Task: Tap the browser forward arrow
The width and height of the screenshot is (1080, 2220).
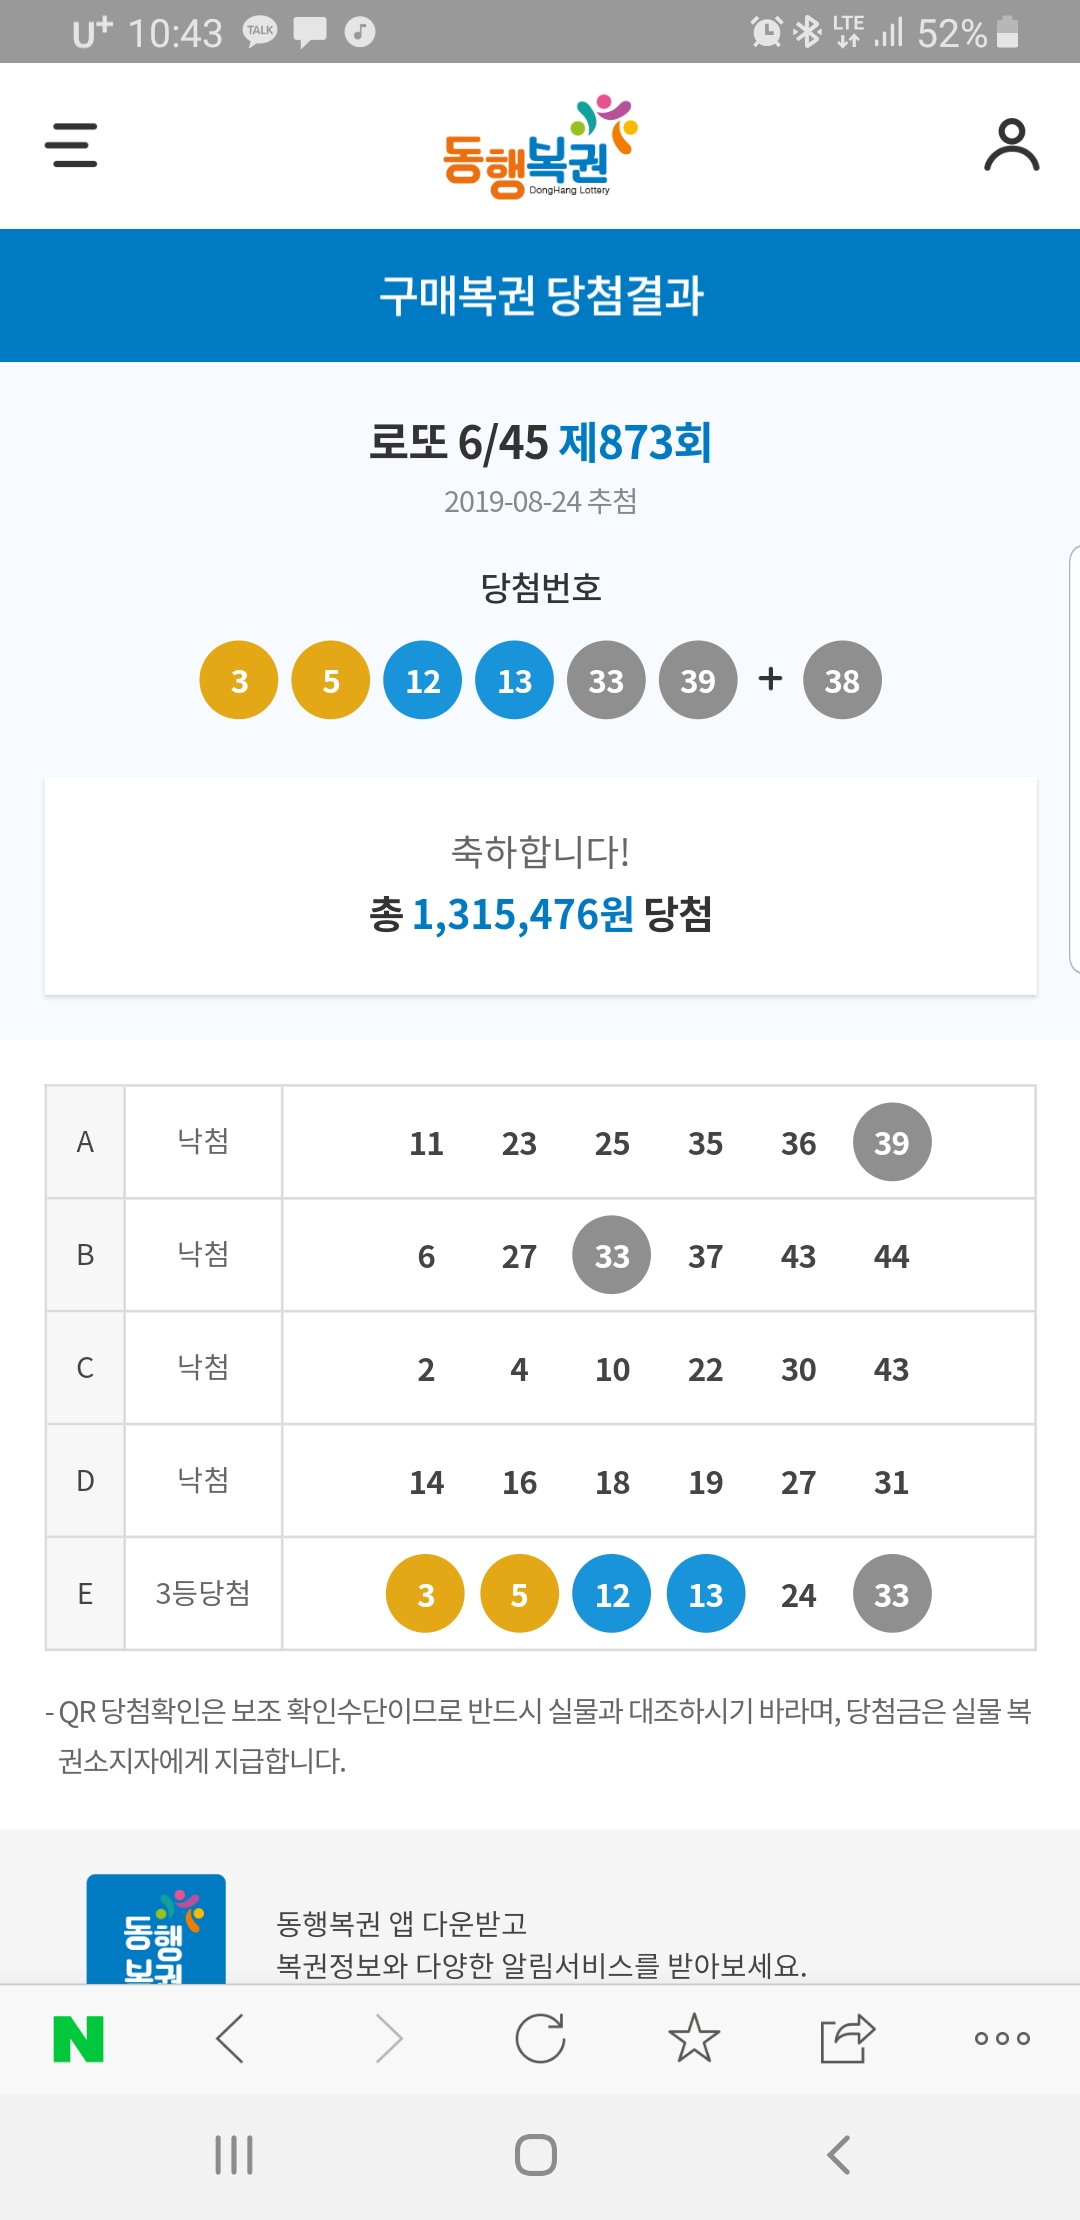Action: (388, 2038)
